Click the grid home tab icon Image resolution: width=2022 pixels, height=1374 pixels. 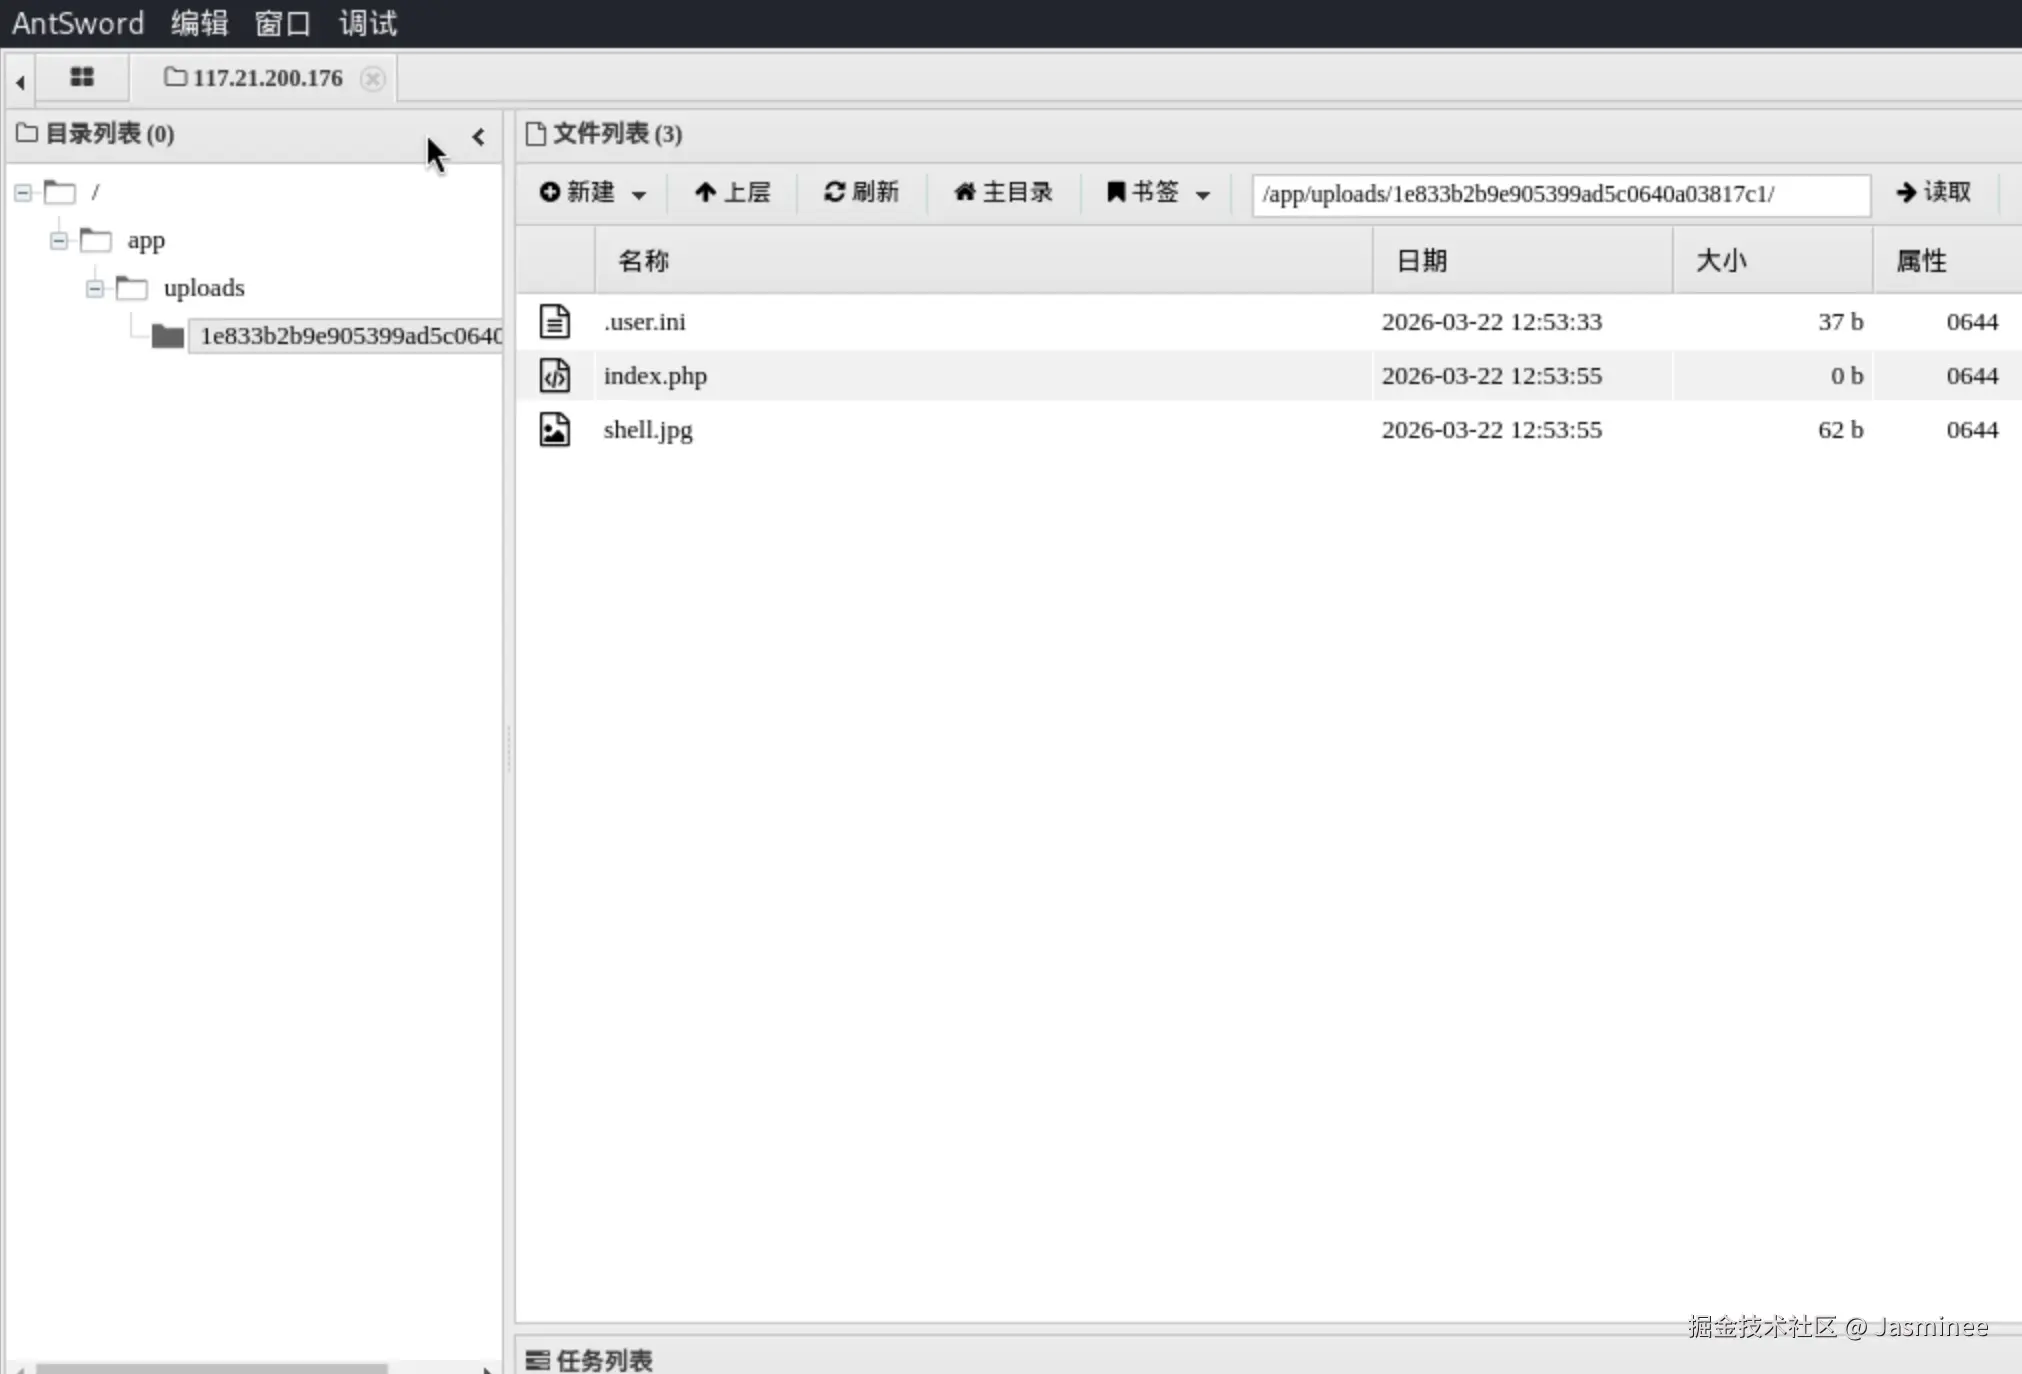point(82,77)
